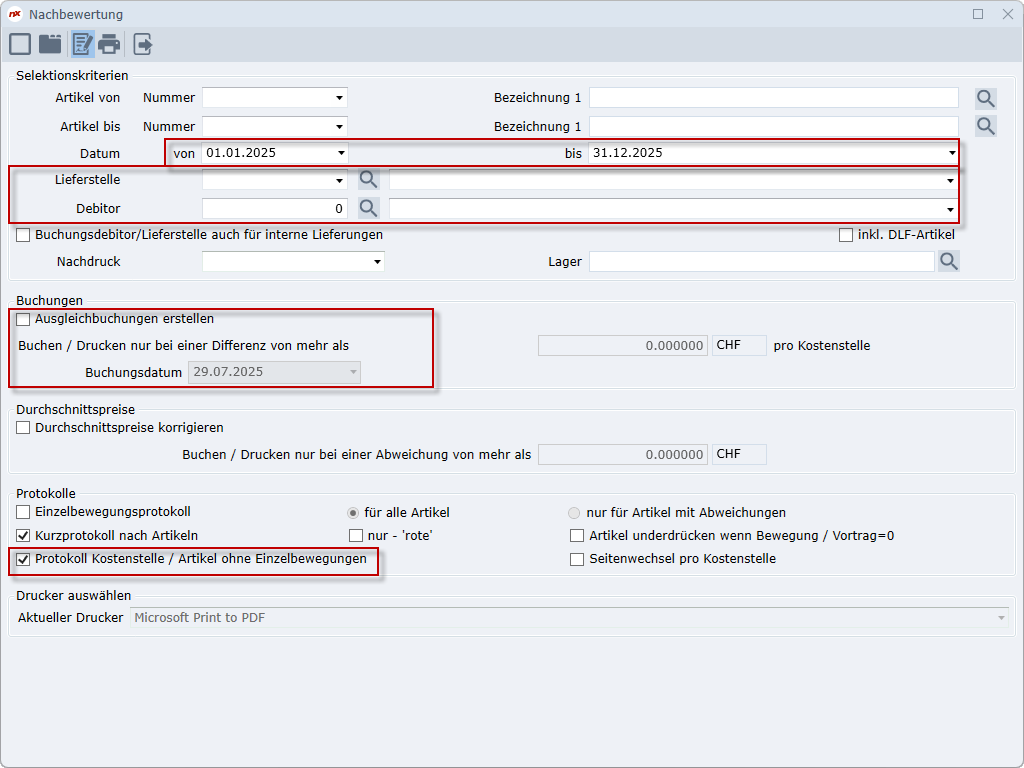Open the 'Artikel bis' Nummer dropdown
Image resolution: width=1024 pixels, height=768 pixels.
pos(340,127)
